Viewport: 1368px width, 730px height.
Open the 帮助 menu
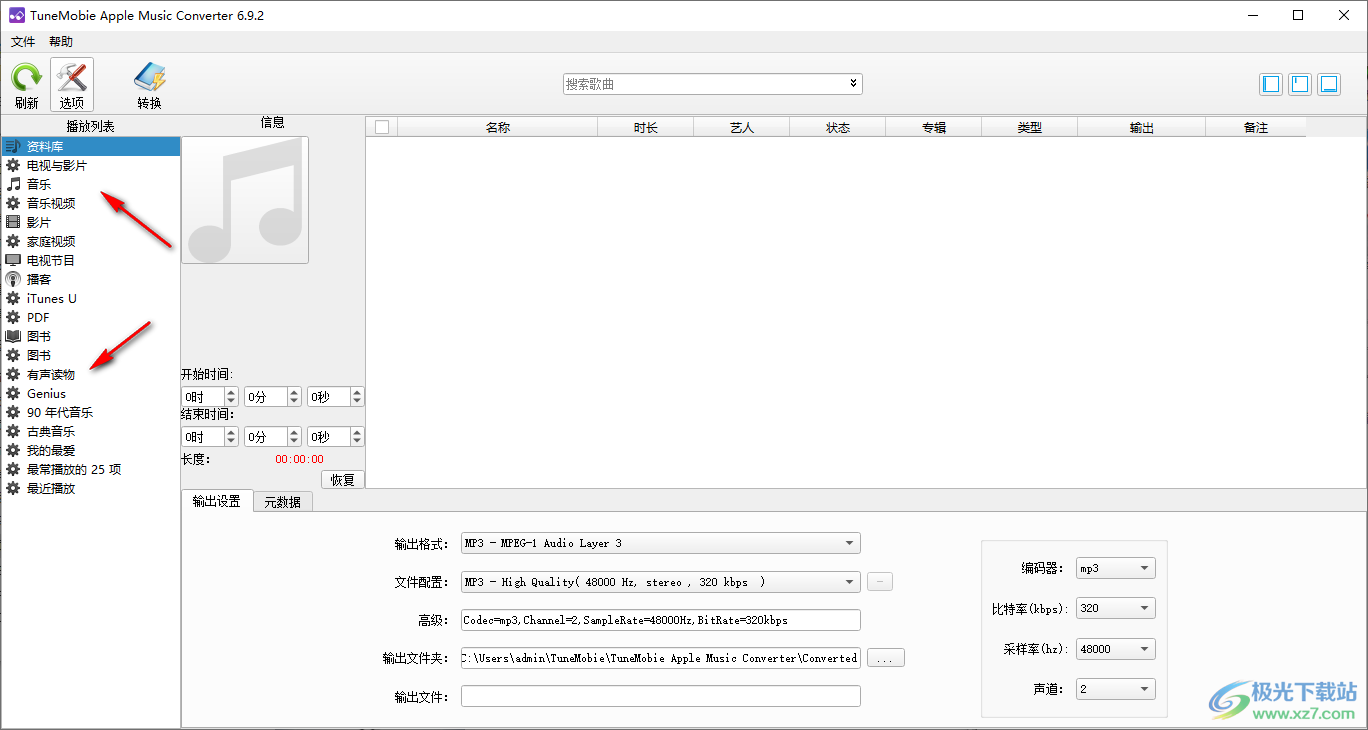coord(61,42)
